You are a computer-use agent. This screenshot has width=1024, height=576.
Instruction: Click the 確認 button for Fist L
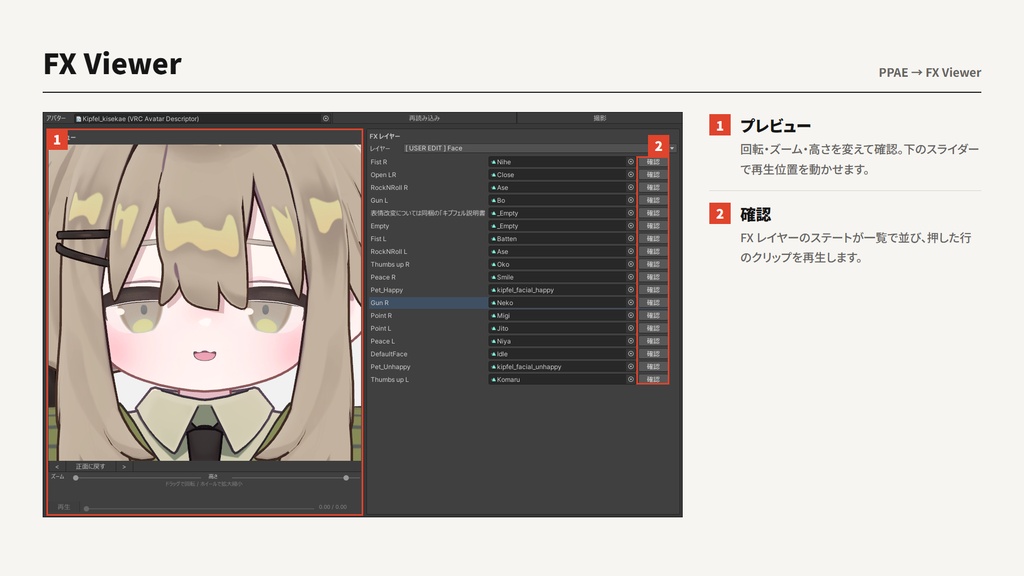(x=653, y=239)
